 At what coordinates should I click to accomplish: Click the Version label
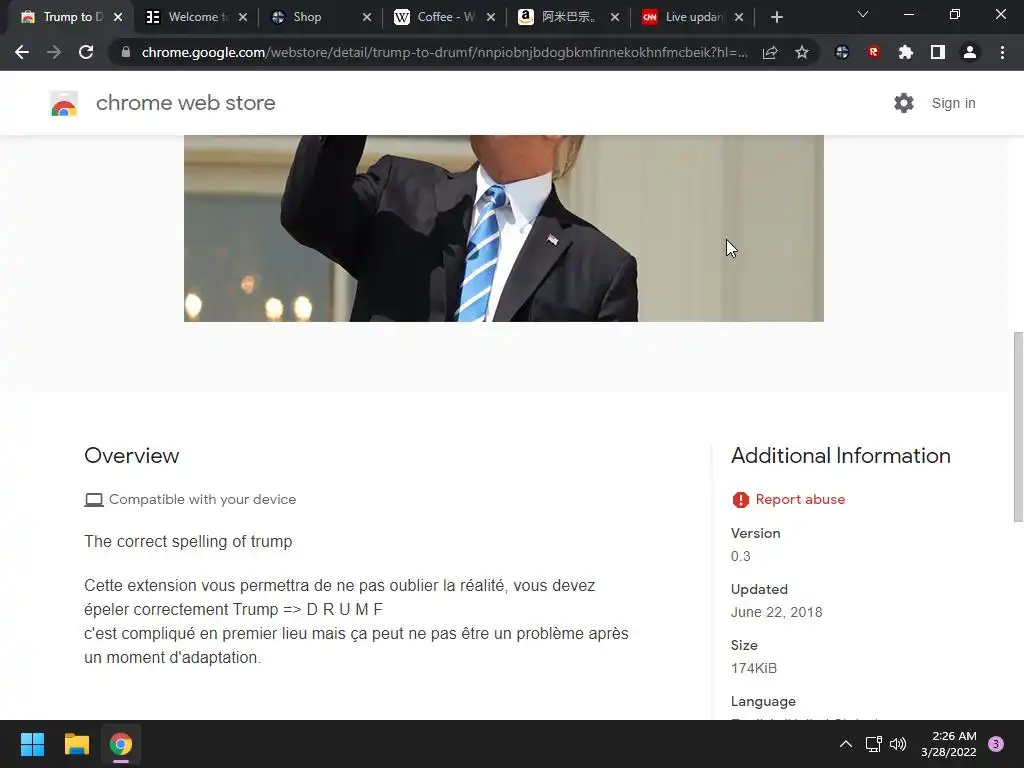click(756, 534)
